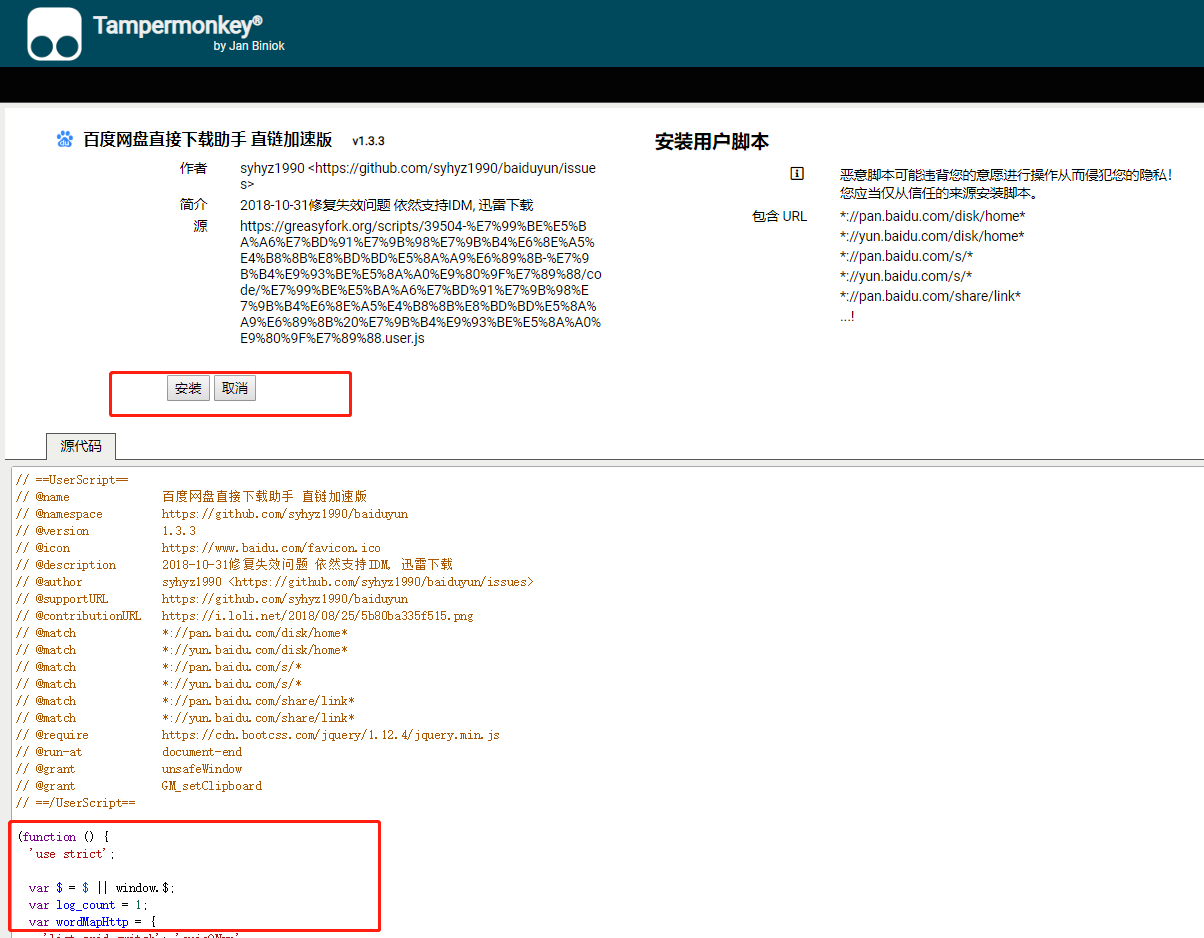Click the 简介 description label

194,204
